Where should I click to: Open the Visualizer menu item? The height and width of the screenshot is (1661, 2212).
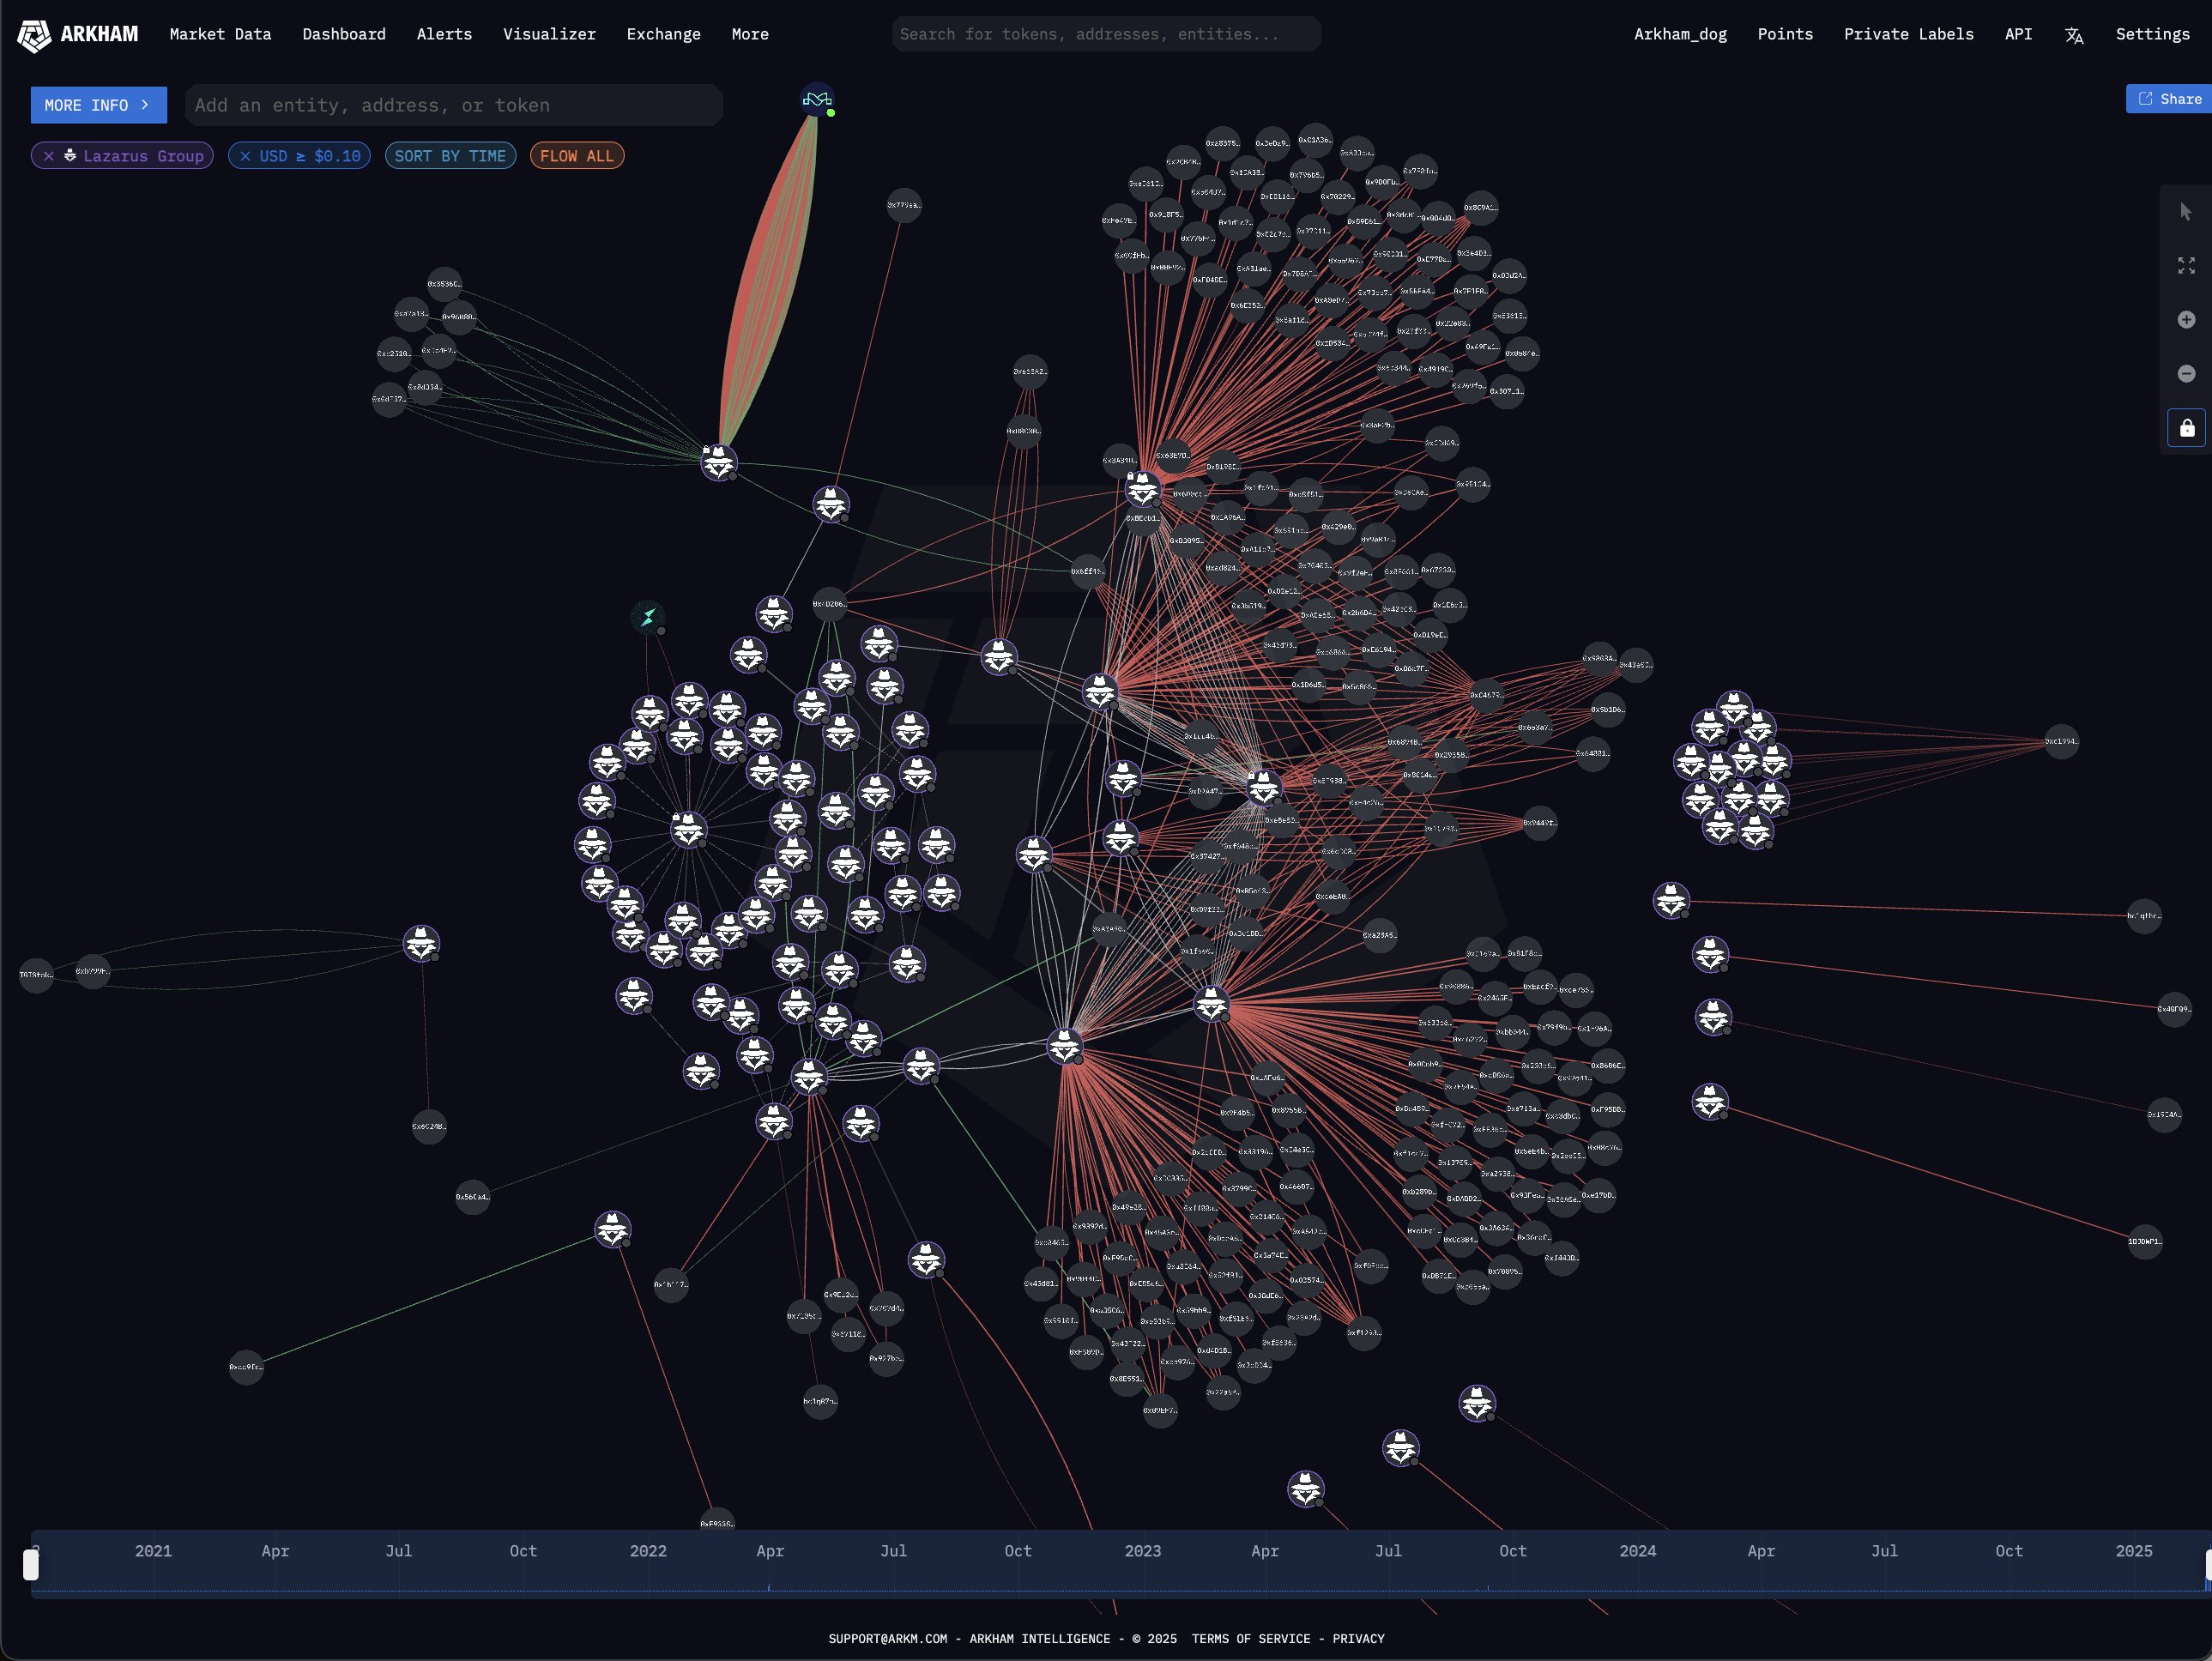tap(549, 34)
